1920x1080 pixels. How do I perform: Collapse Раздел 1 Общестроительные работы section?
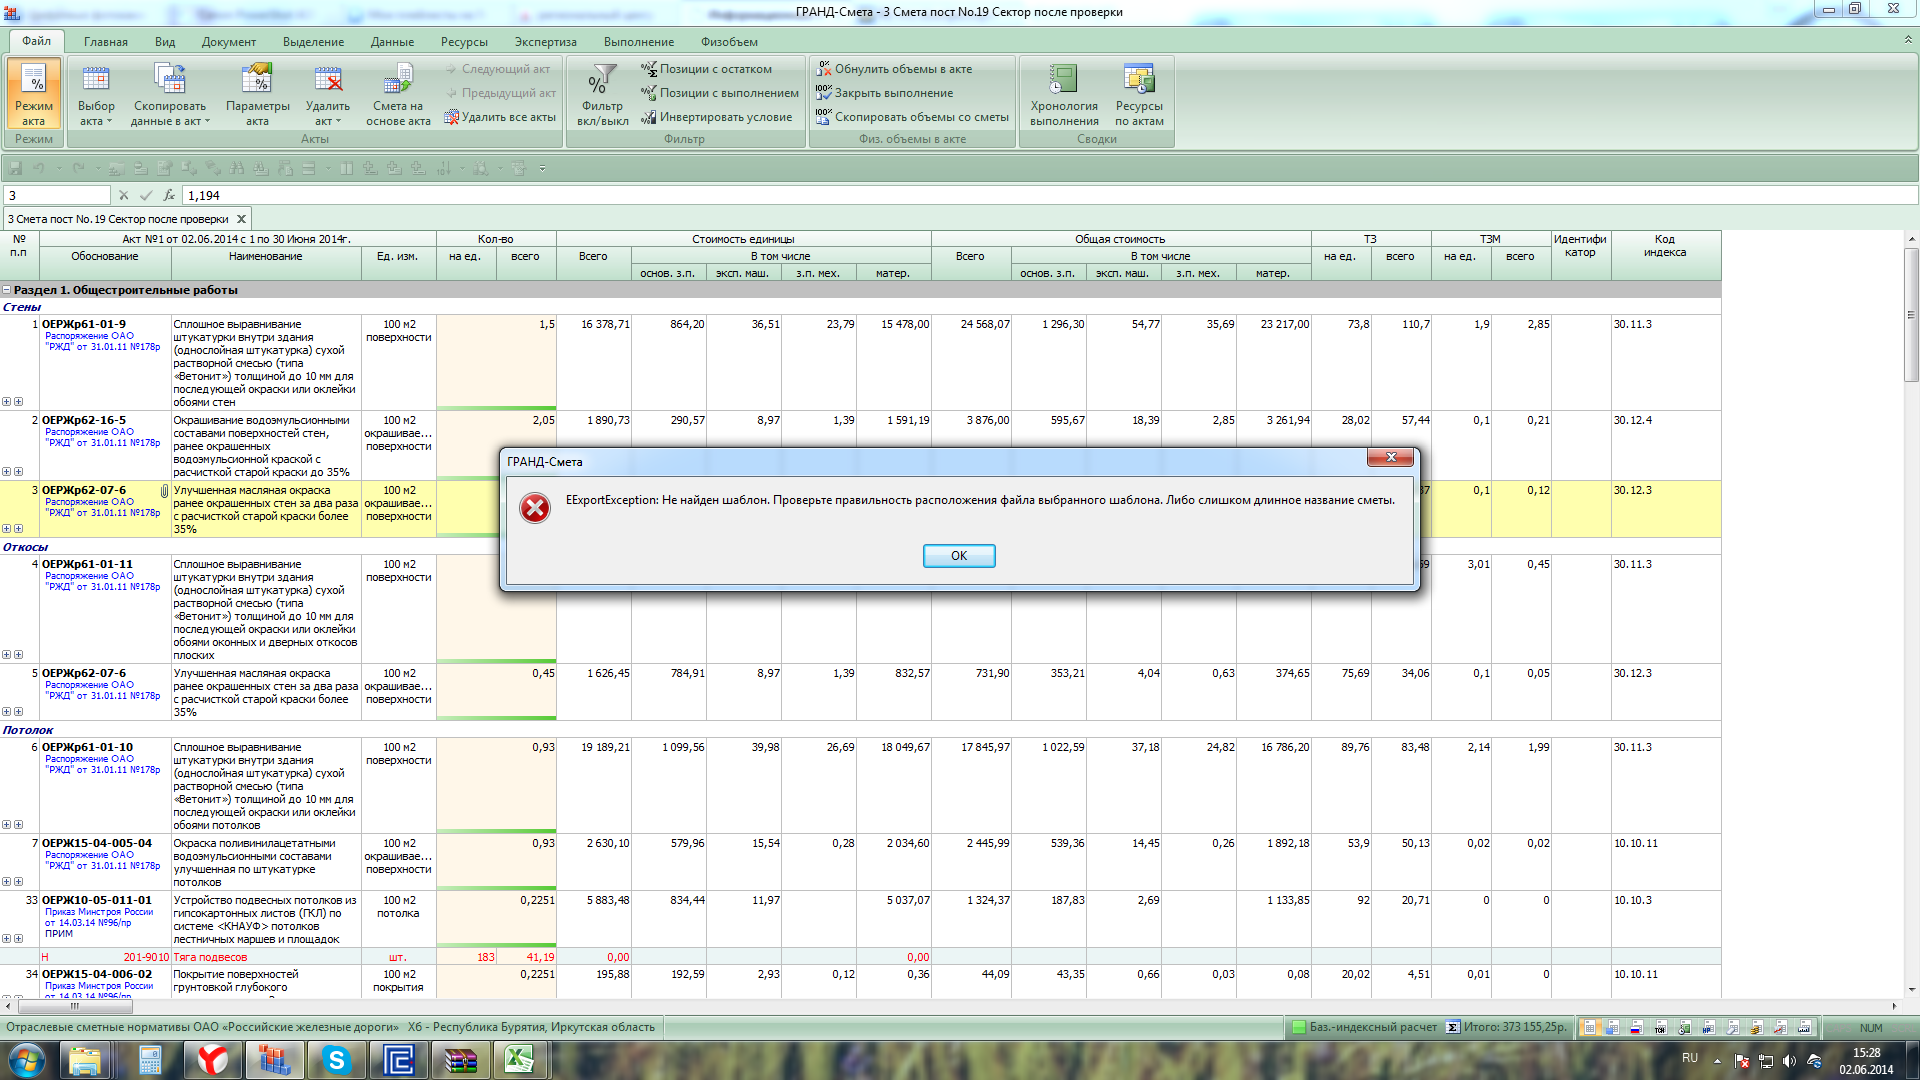(x=7, y=290)
